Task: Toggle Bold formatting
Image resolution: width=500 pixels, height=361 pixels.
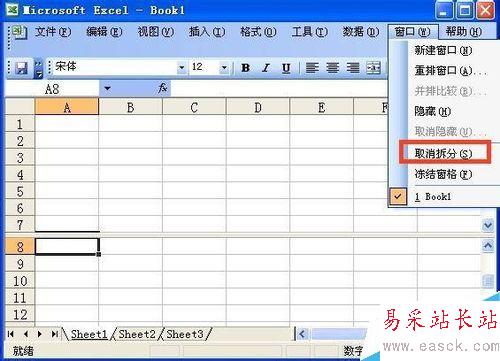Action: coord(246,68)
